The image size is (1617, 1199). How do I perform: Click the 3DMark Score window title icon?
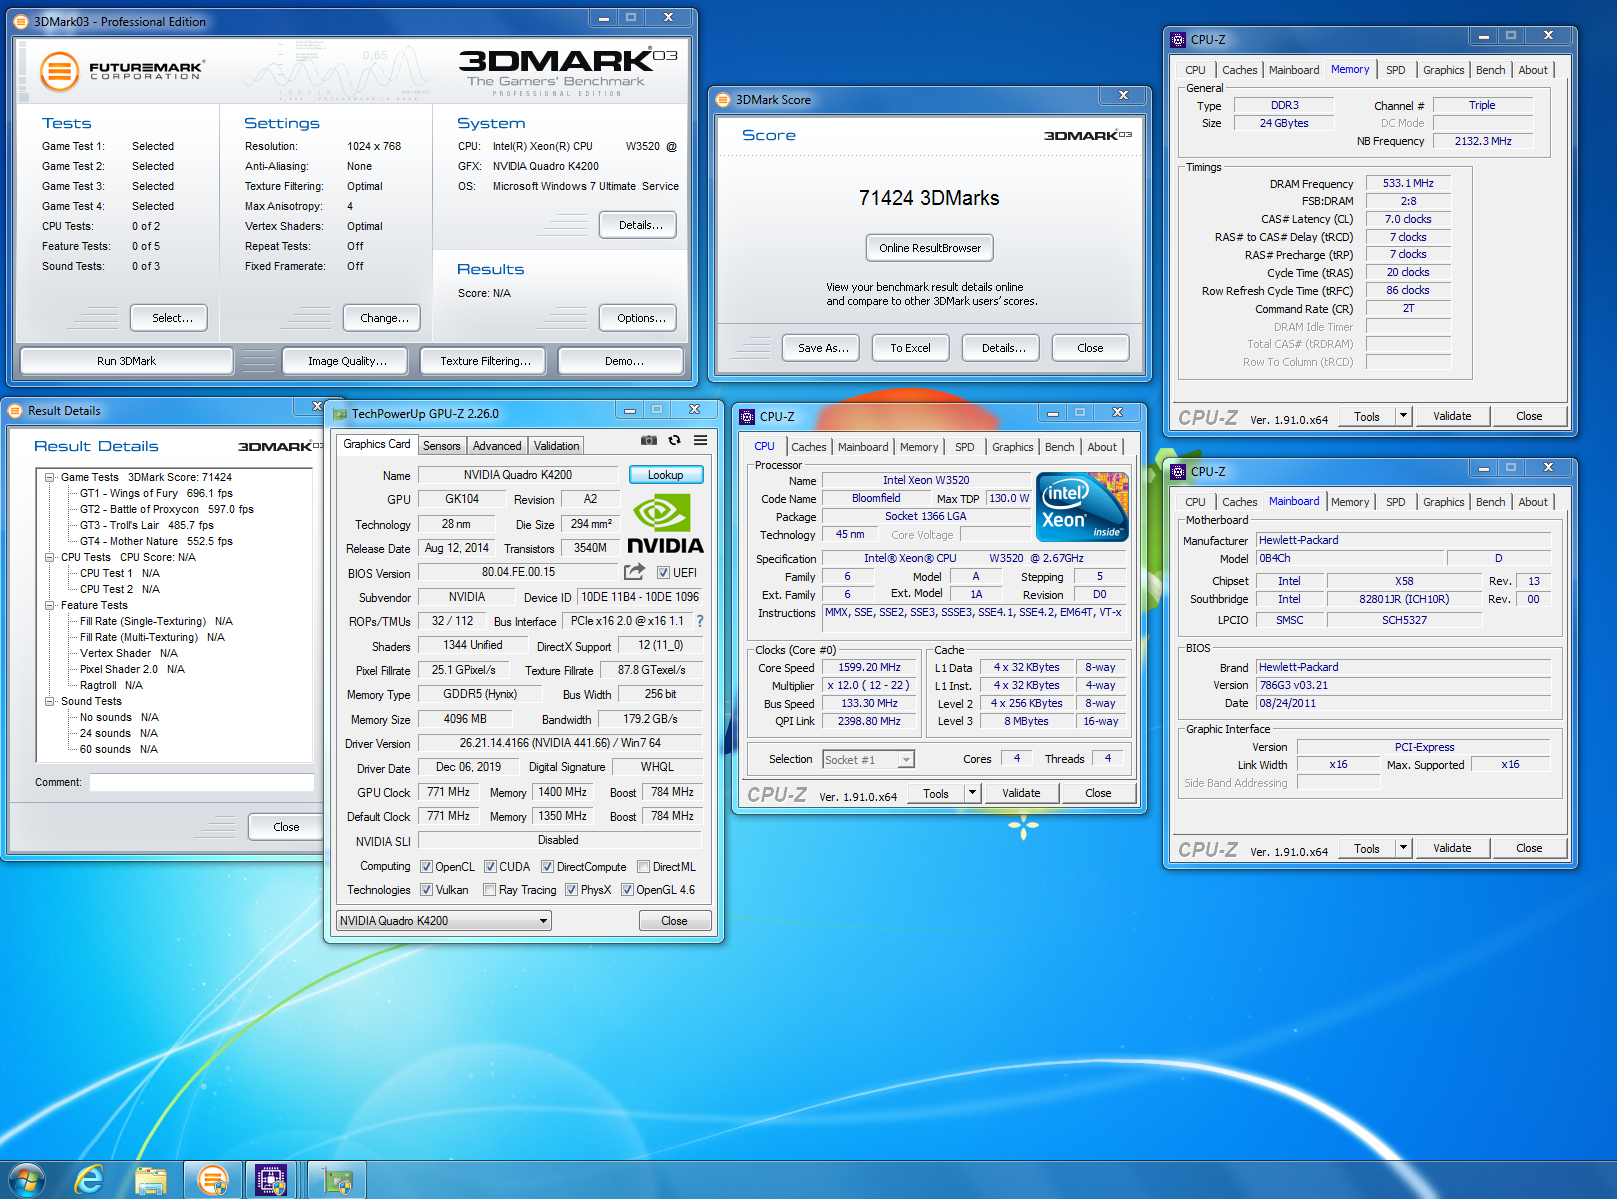724,100
